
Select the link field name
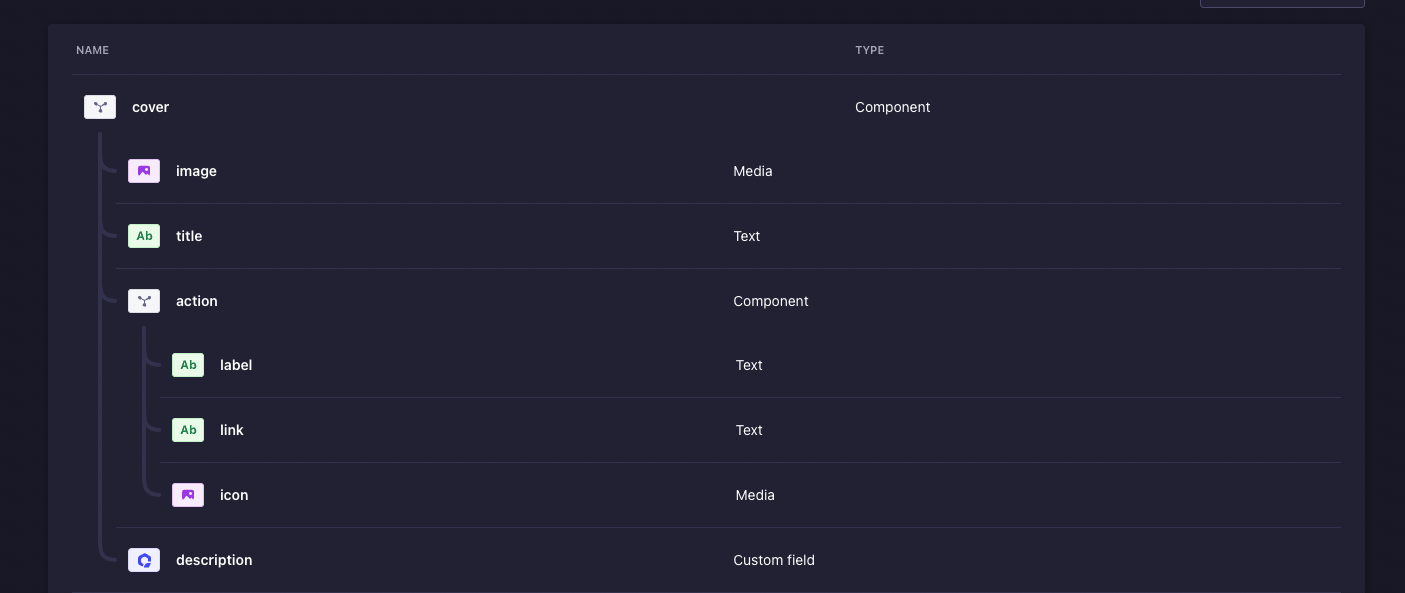(232, 430)
